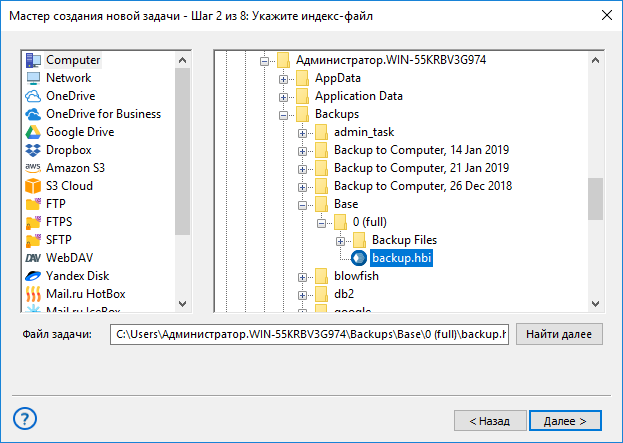Expand the Application Data folder node
Viewport: 623px width, 443px height.
[283, 97]
